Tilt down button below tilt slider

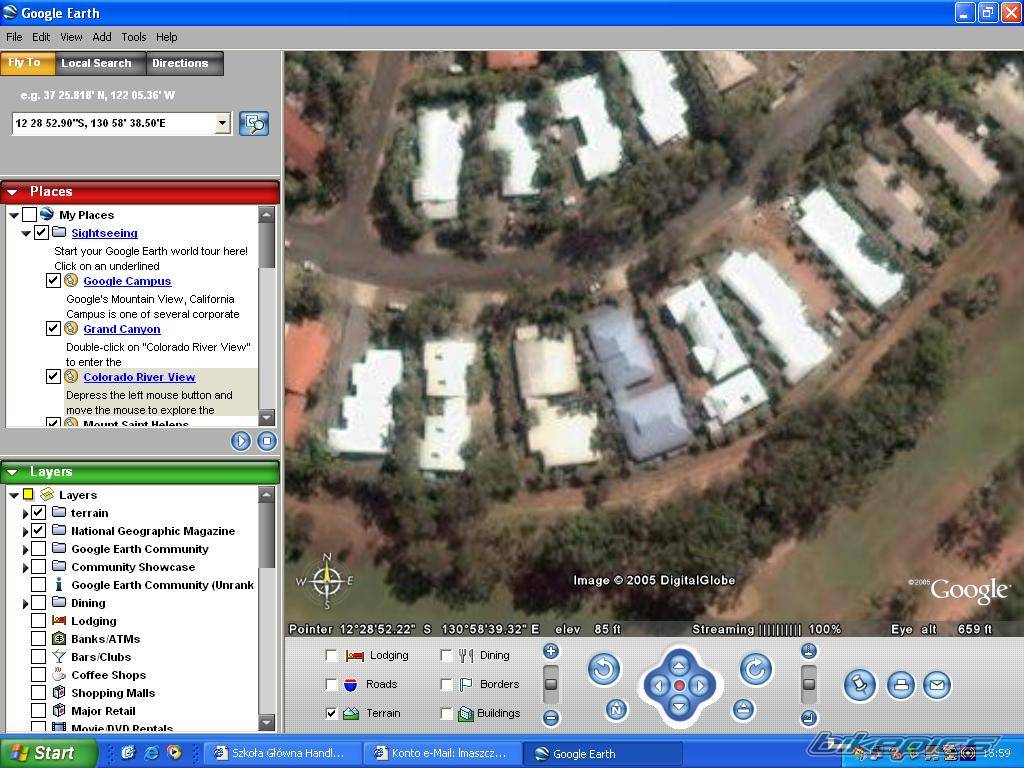[808, 718]
